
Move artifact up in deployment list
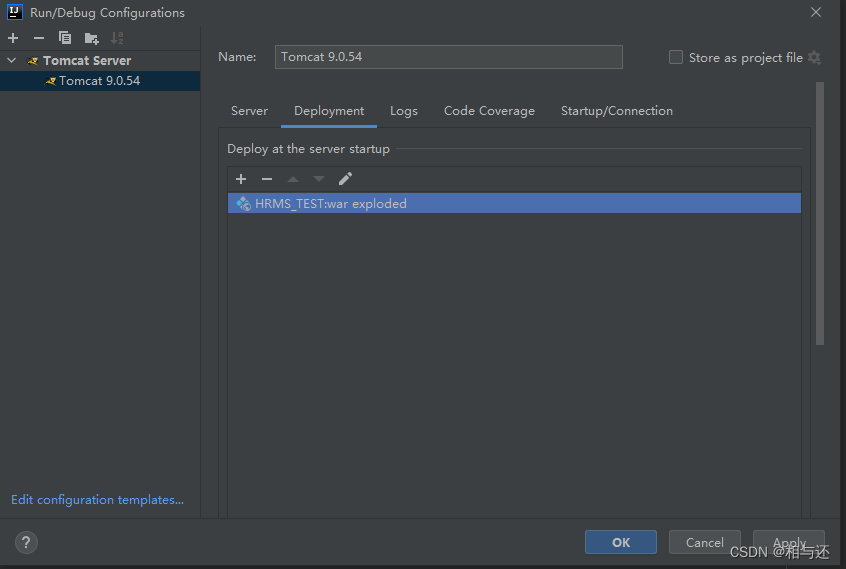point(293,179)
